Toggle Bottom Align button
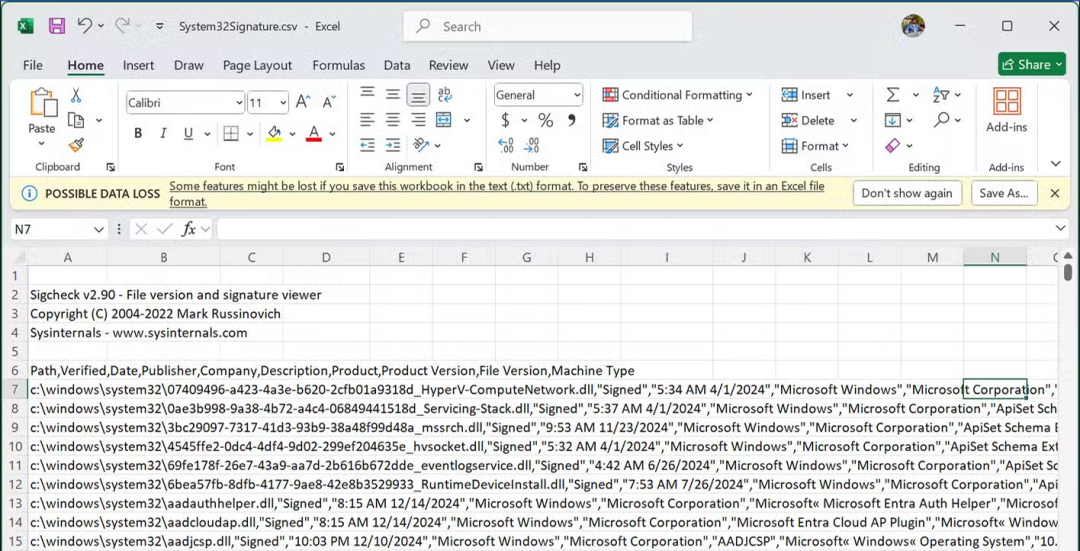 point(418,95)
